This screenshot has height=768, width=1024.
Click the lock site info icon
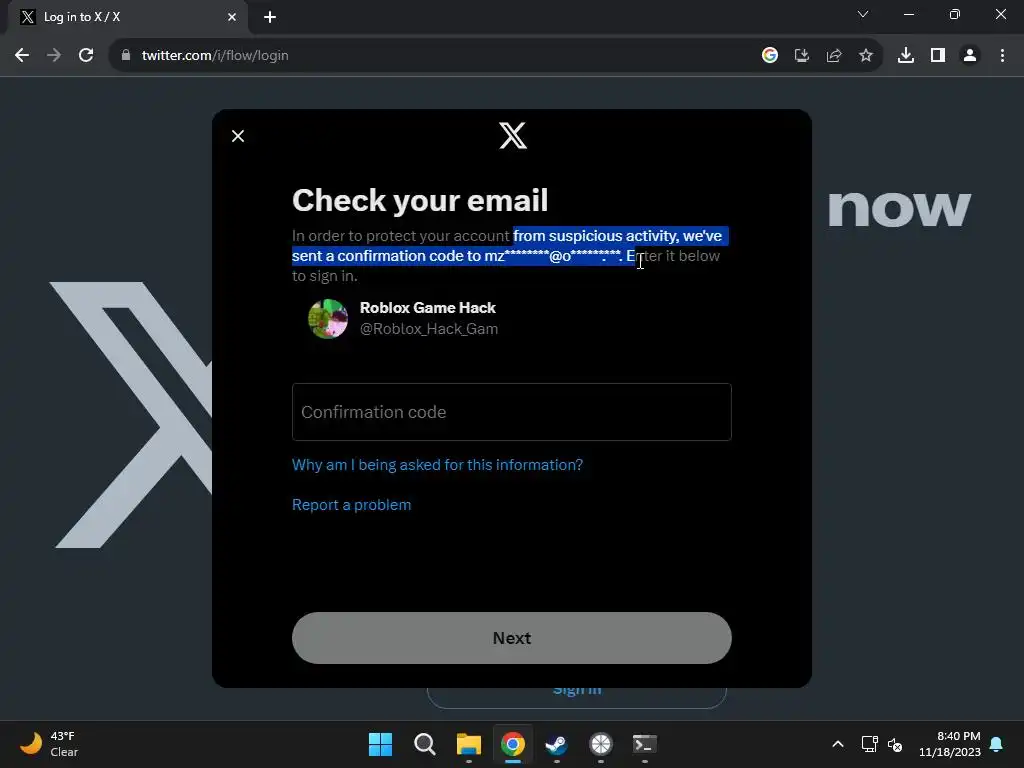point(125,56)
